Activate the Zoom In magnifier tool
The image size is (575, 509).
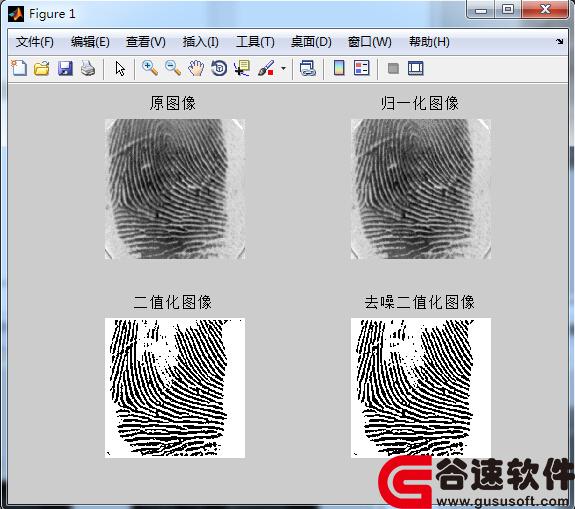[x=150, y=68]
